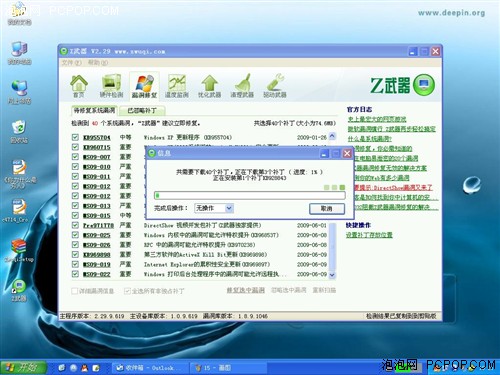Click the Z武器 logo in the header

pos(402,85)
